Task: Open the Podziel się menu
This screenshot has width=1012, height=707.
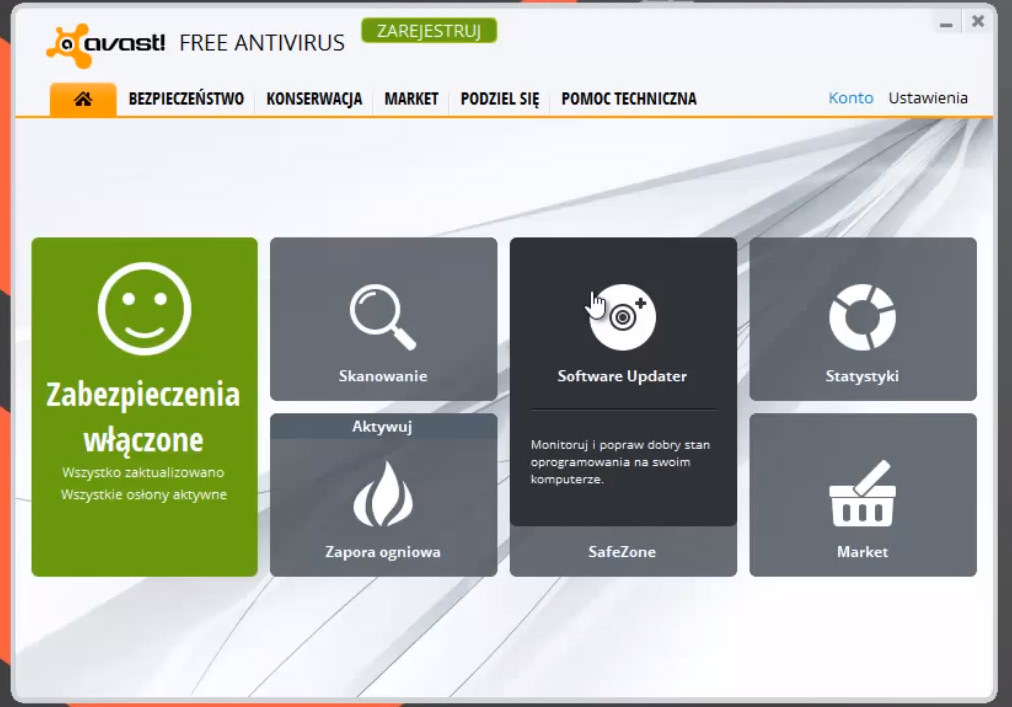Action: point(500,99)
